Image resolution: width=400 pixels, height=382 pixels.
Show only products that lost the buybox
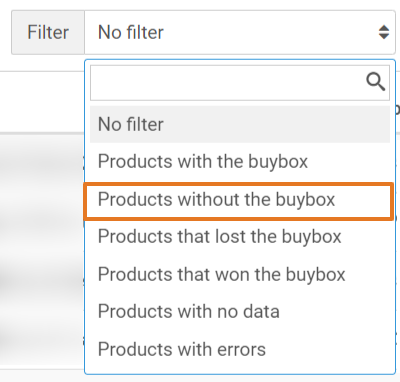point(240,236)
